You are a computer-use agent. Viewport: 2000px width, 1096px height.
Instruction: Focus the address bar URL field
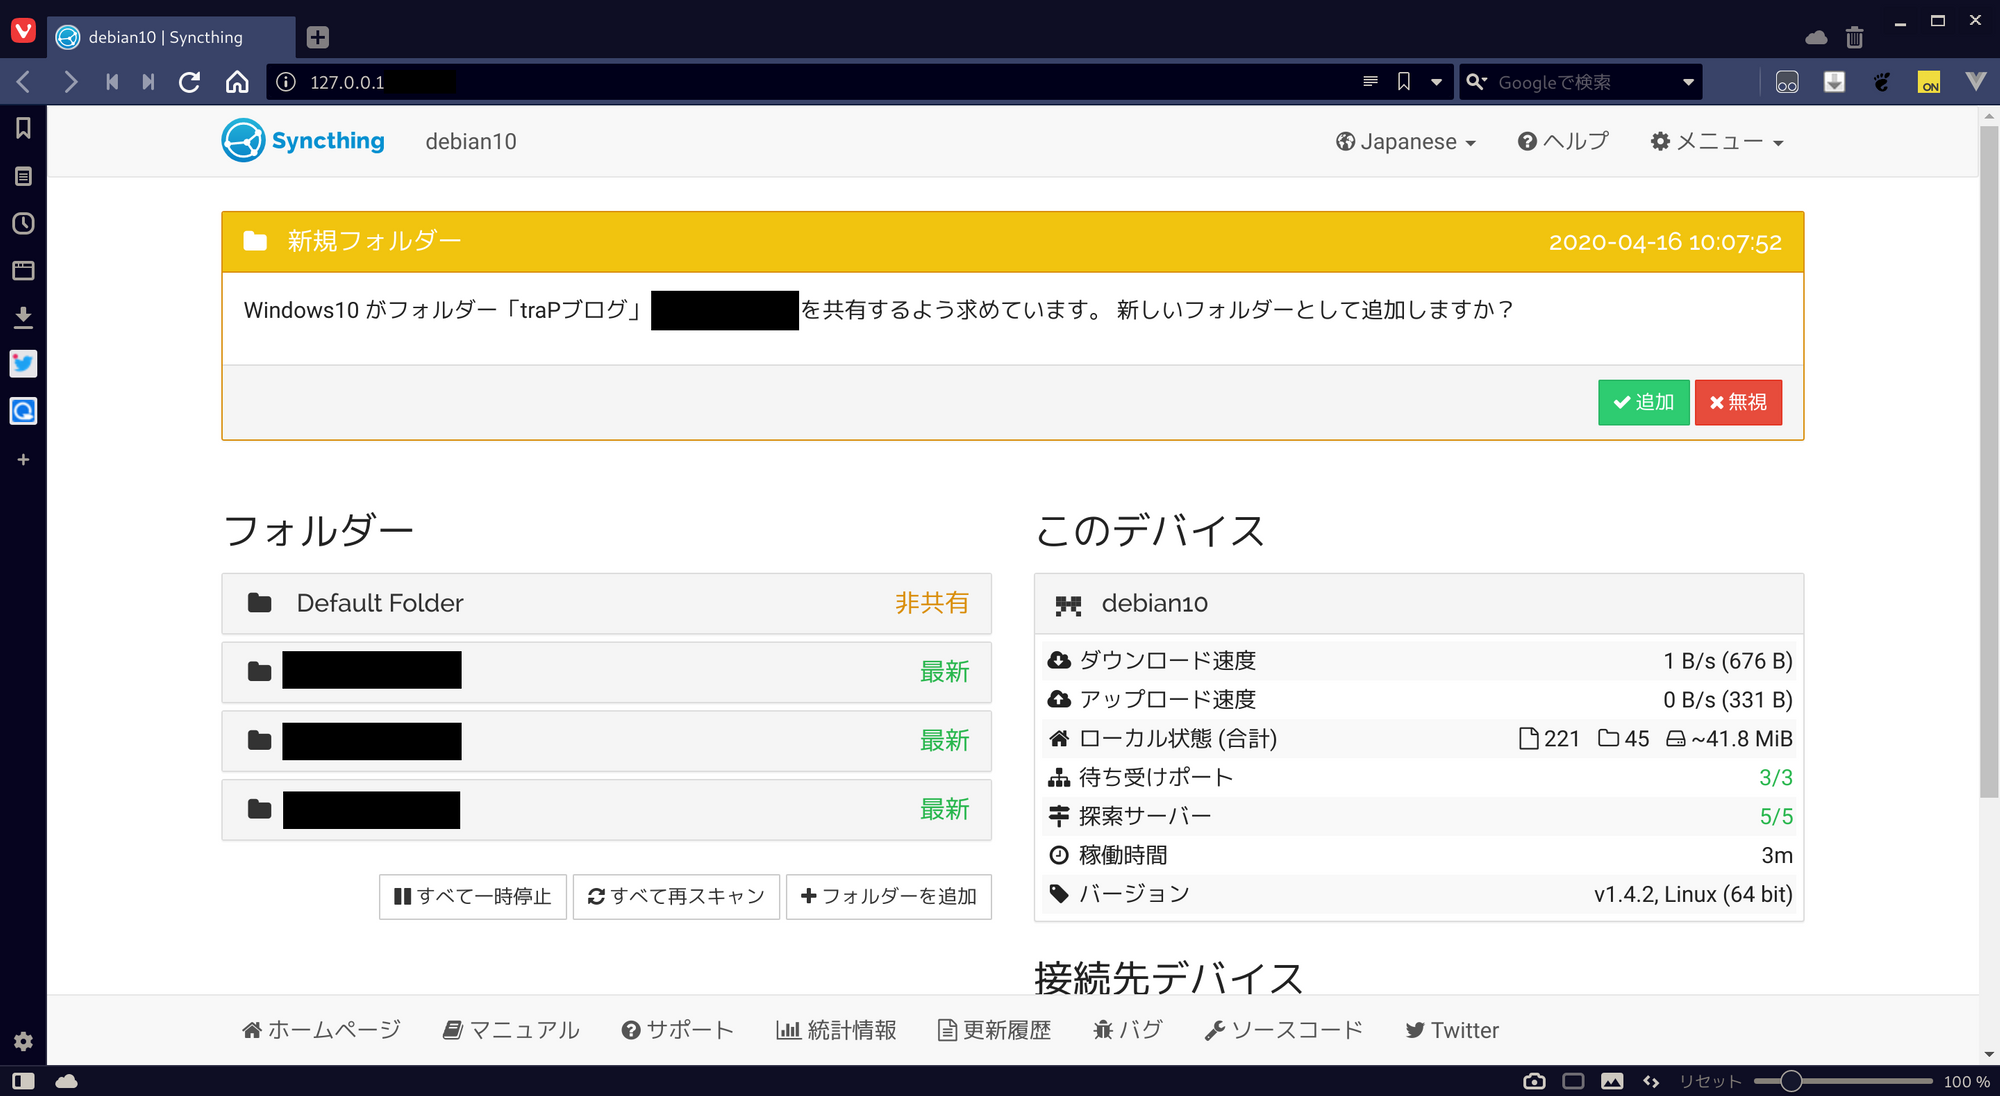click(x=830, y=82)
